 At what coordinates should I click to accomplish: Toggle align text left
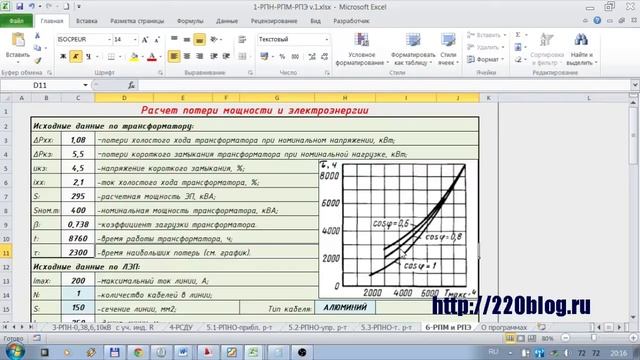tap(174, 56)
